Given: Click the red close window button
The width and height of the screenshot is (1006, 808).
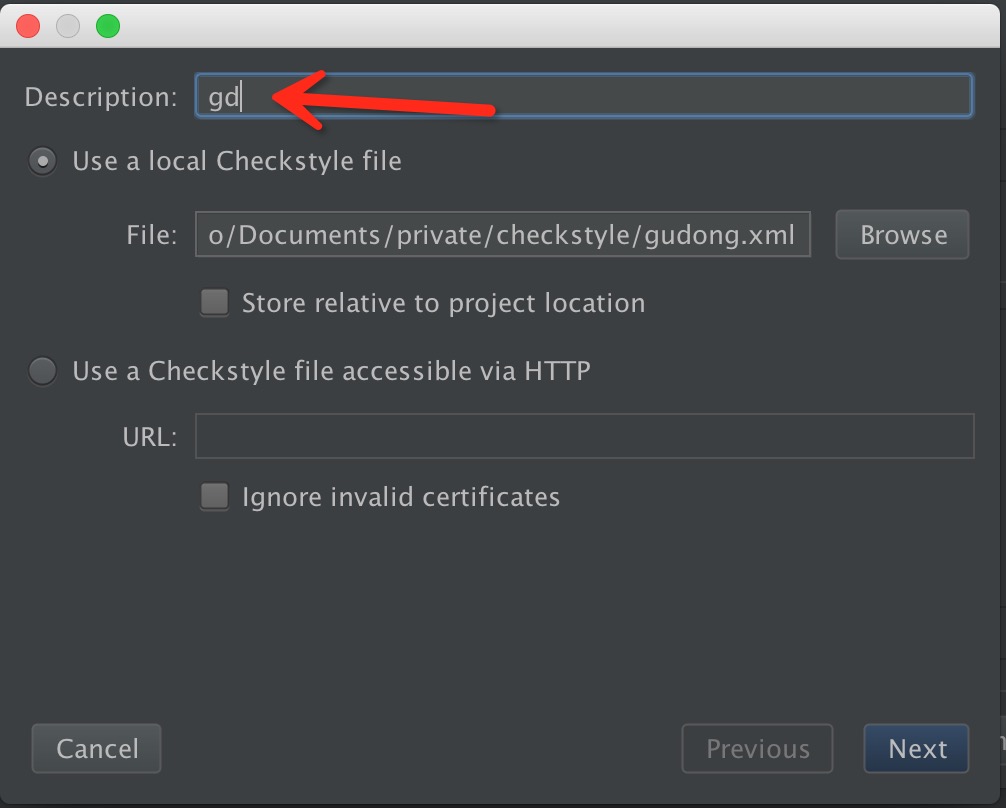Looking at the screenshot, I should 29,26.
